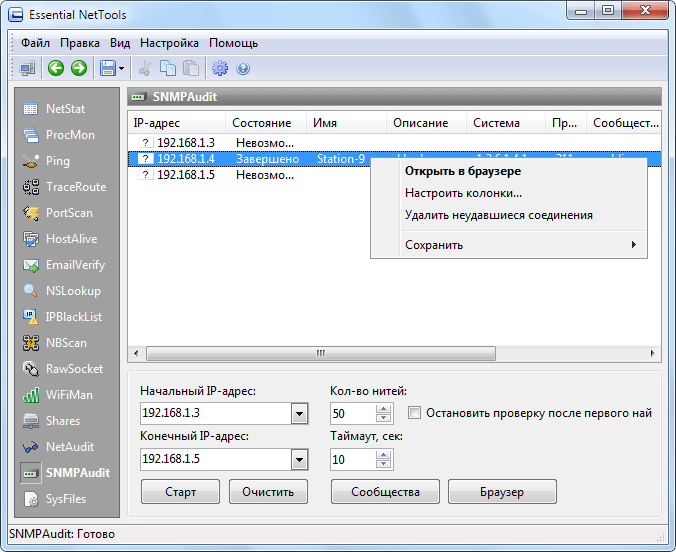Screen dimensions: 676x552
Task: Open the Файл menu
Action: pyautogui.click(x=35, y=43)
